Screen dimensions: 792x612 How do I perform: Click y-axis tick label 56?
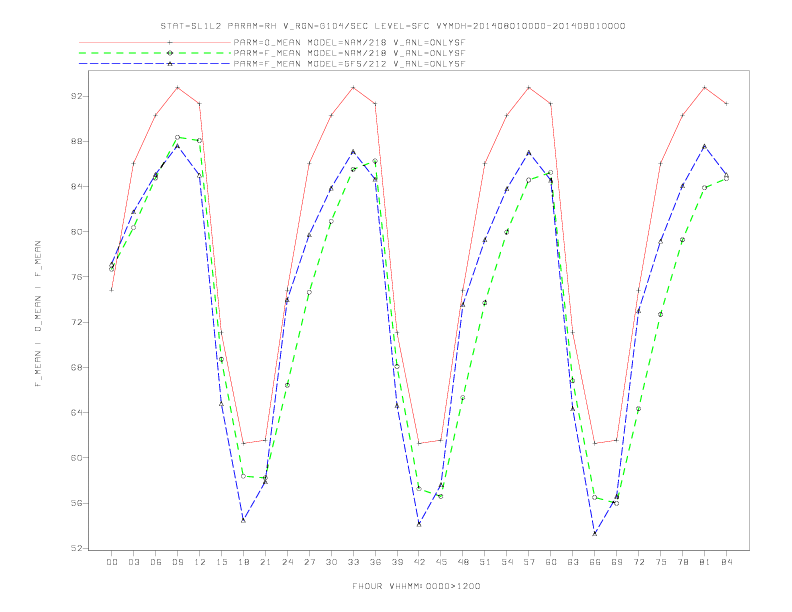76,503
